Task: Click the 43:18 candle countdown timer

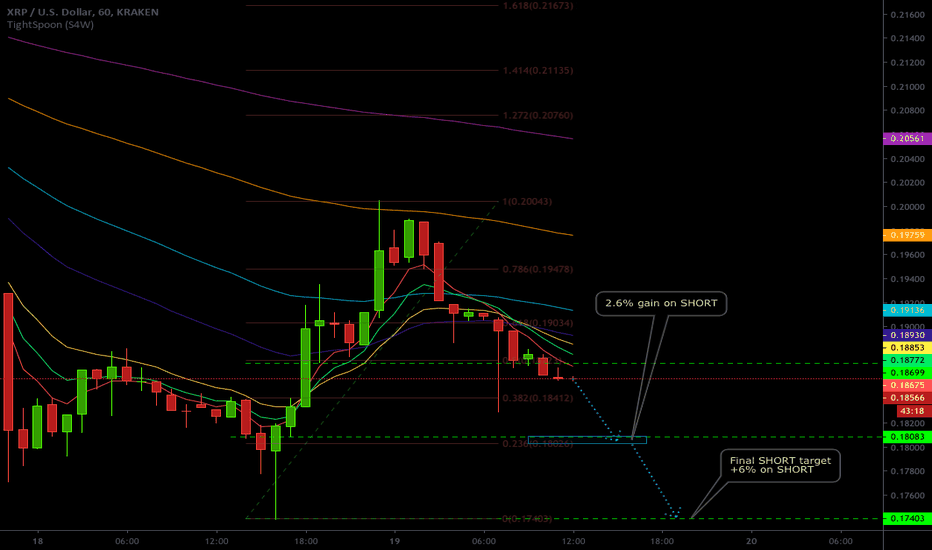Action: [912, 411]
